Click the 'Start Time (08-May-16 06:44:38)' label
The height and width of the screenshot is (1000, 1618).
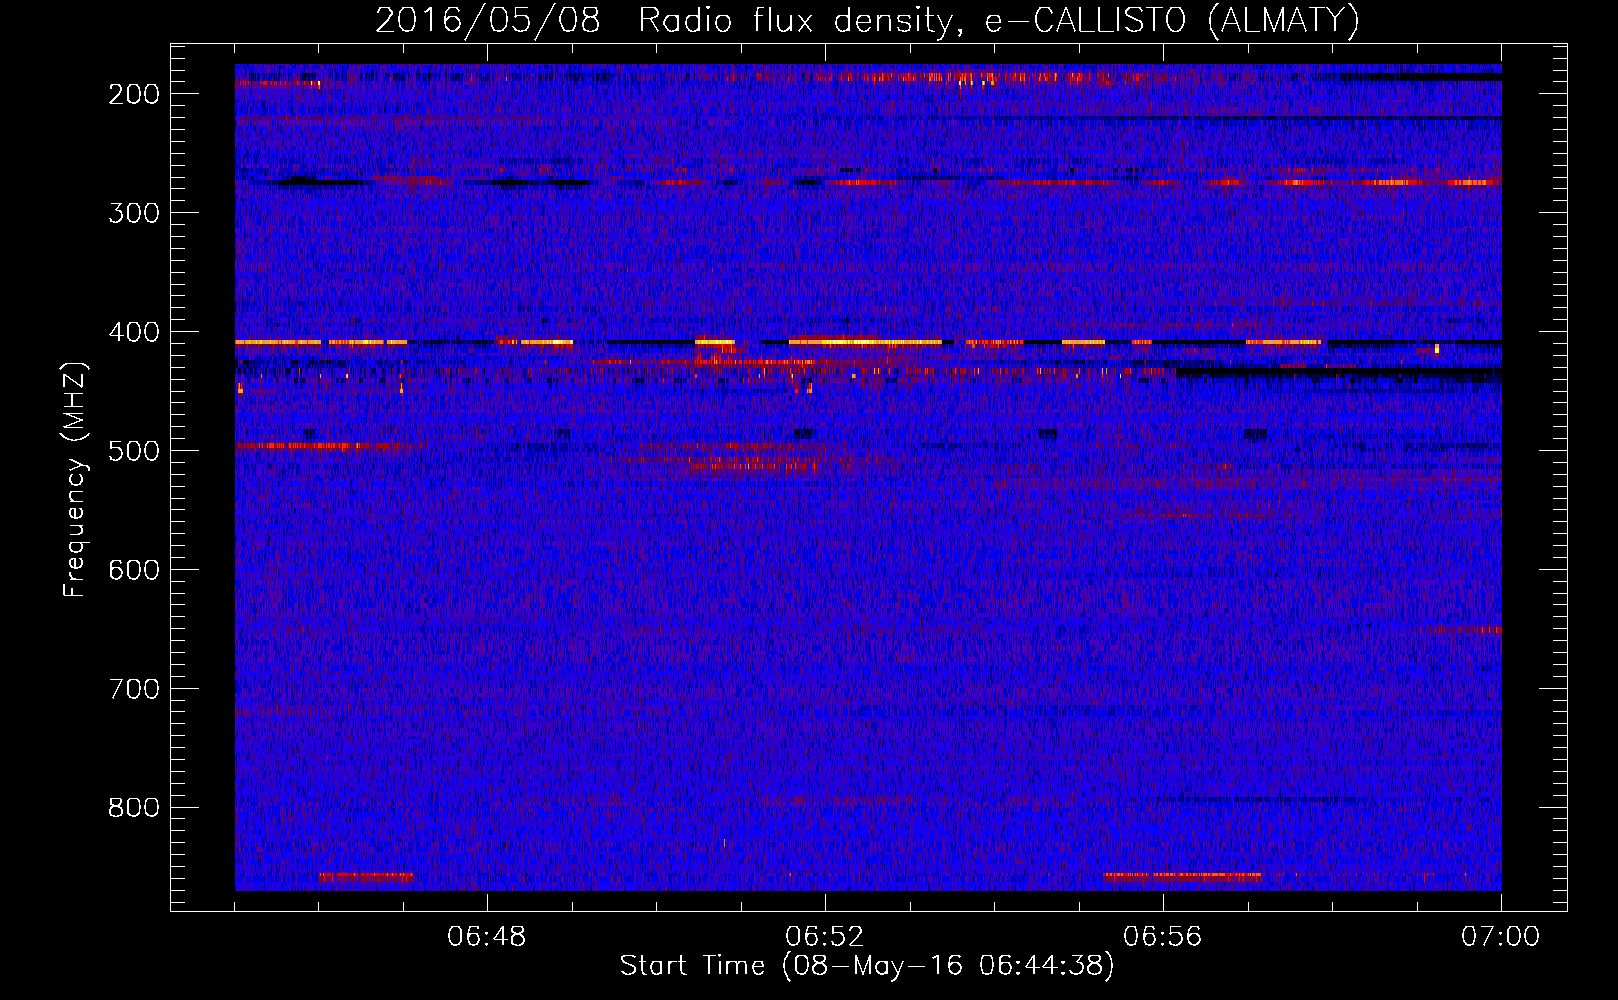[x=867, y=966]
